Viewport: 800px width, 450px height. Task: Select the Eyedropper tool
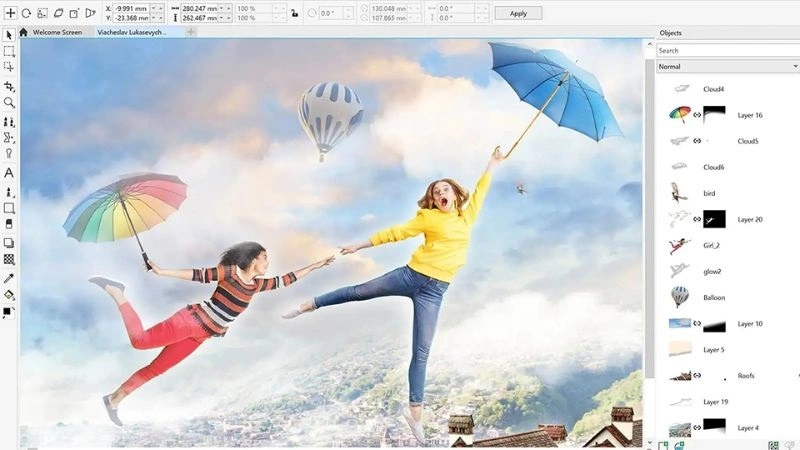[x=9, y=277]
